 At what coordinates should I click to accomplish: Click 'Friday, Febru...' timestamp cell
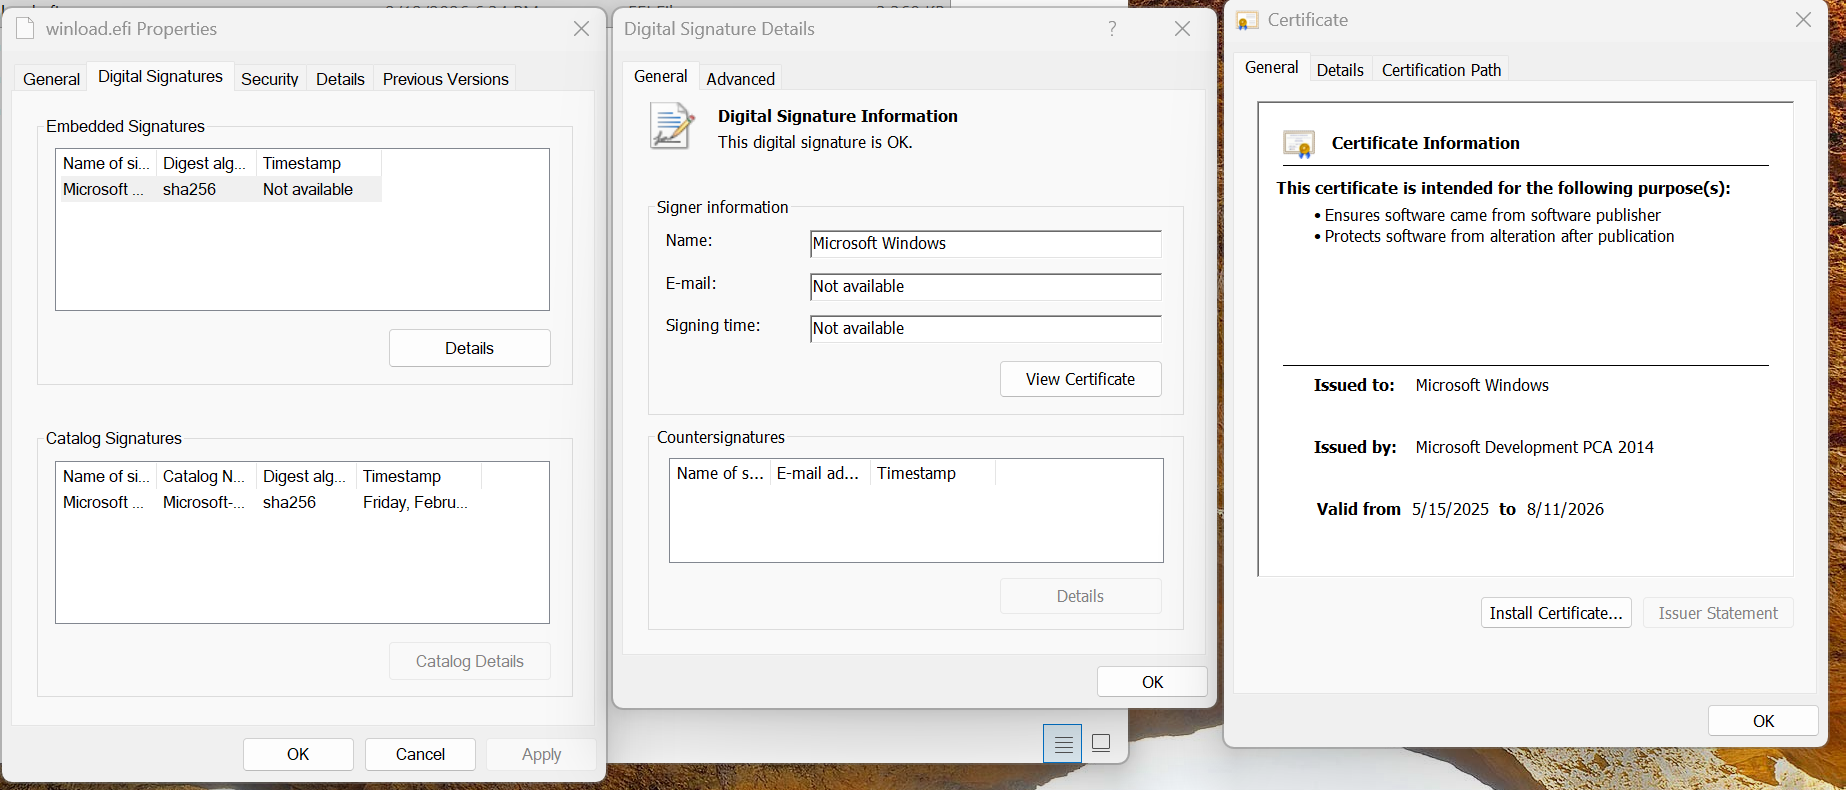[415, 502]
